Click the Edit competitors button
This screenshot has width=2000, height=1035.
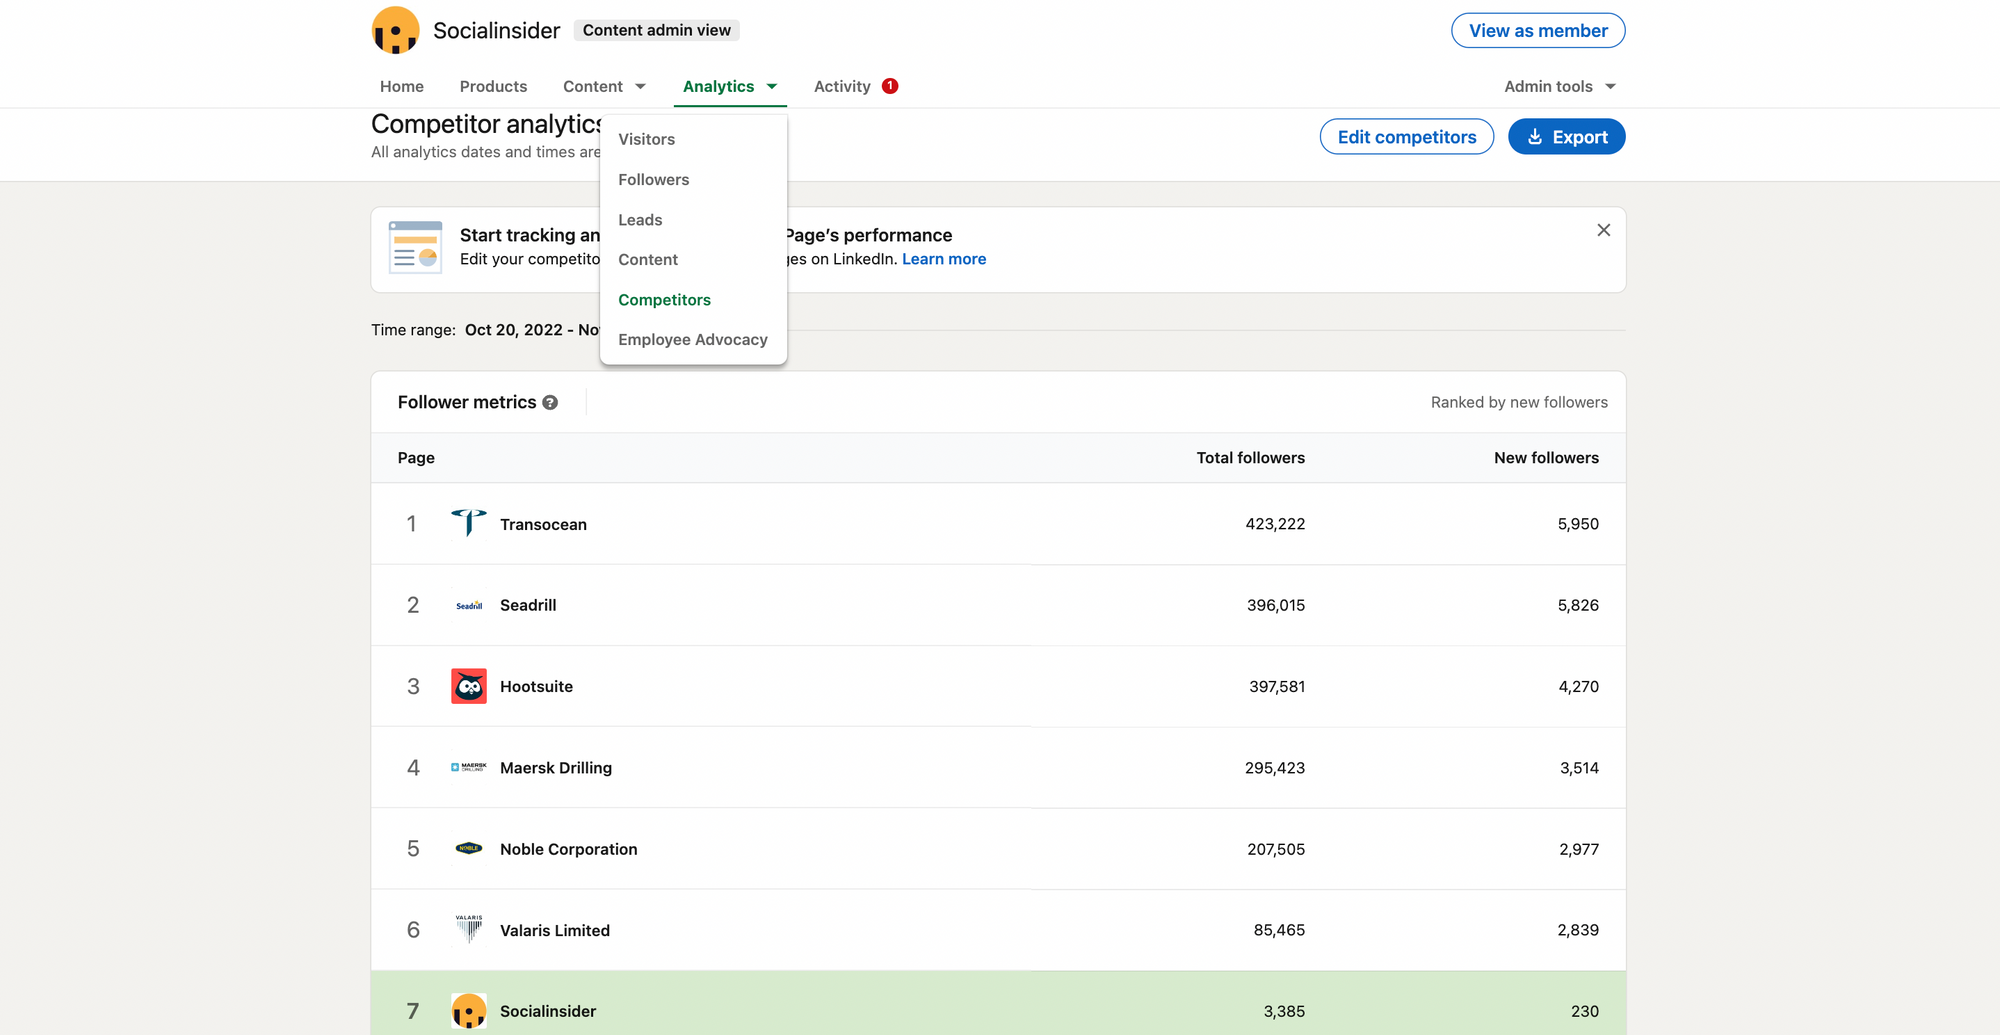pyautogui.click(x=1407, y=137)
